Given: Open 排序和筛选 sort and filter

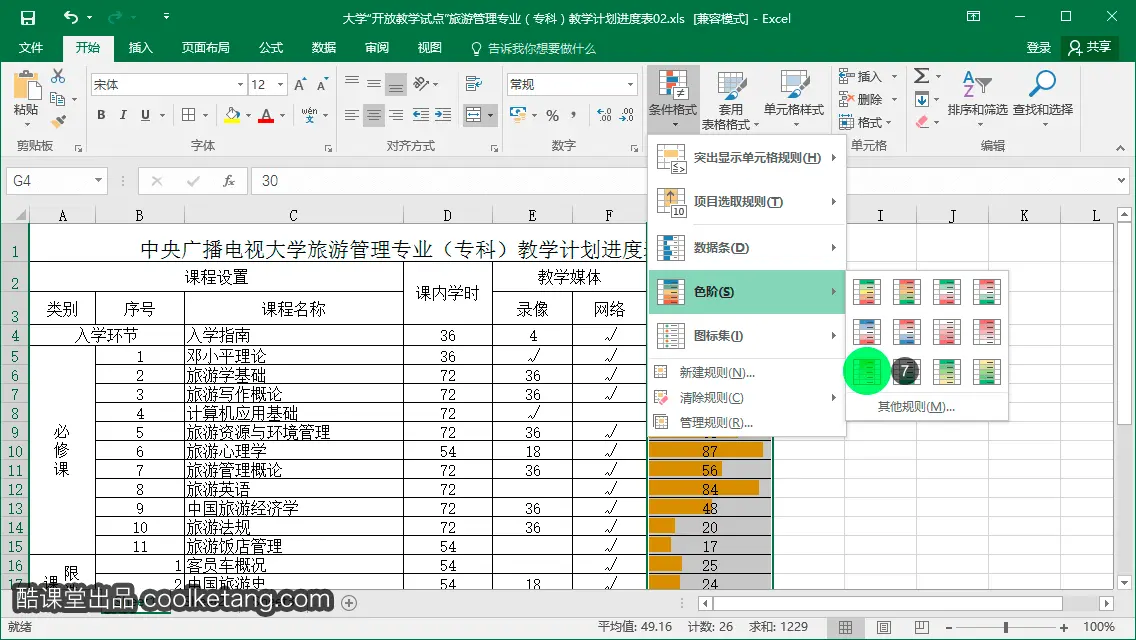Looking at the screenshot, I should point(977,99).
